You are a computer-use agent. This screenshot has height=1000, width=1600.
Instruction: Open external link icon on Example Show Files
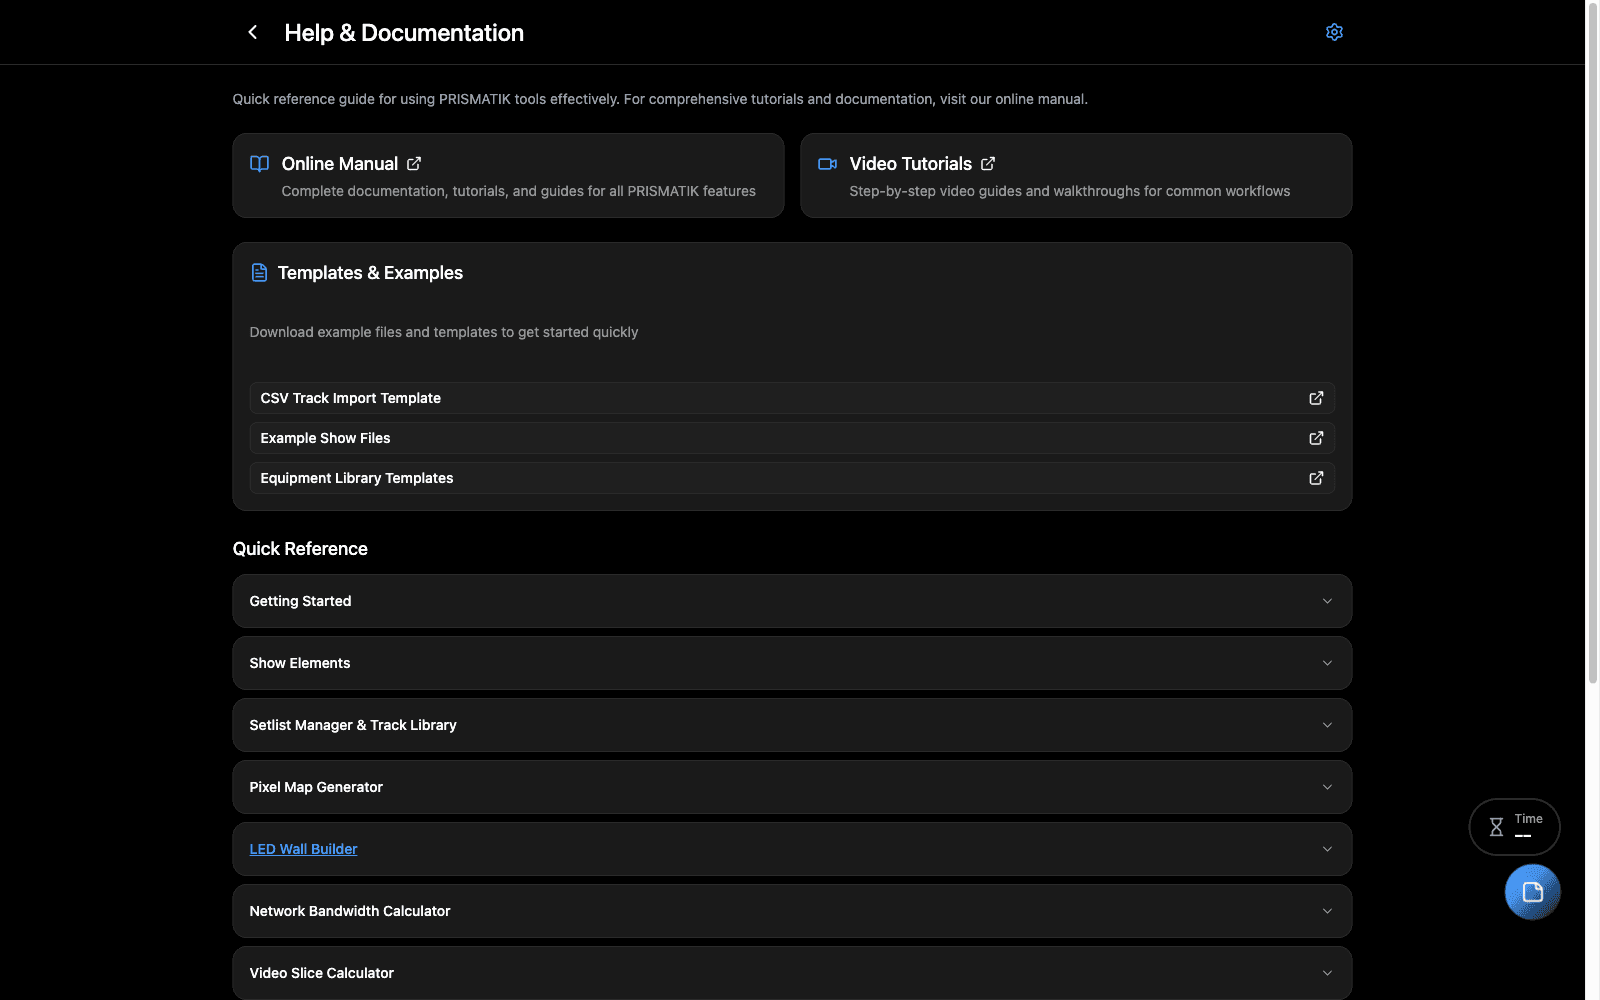tap(1316, 438)
